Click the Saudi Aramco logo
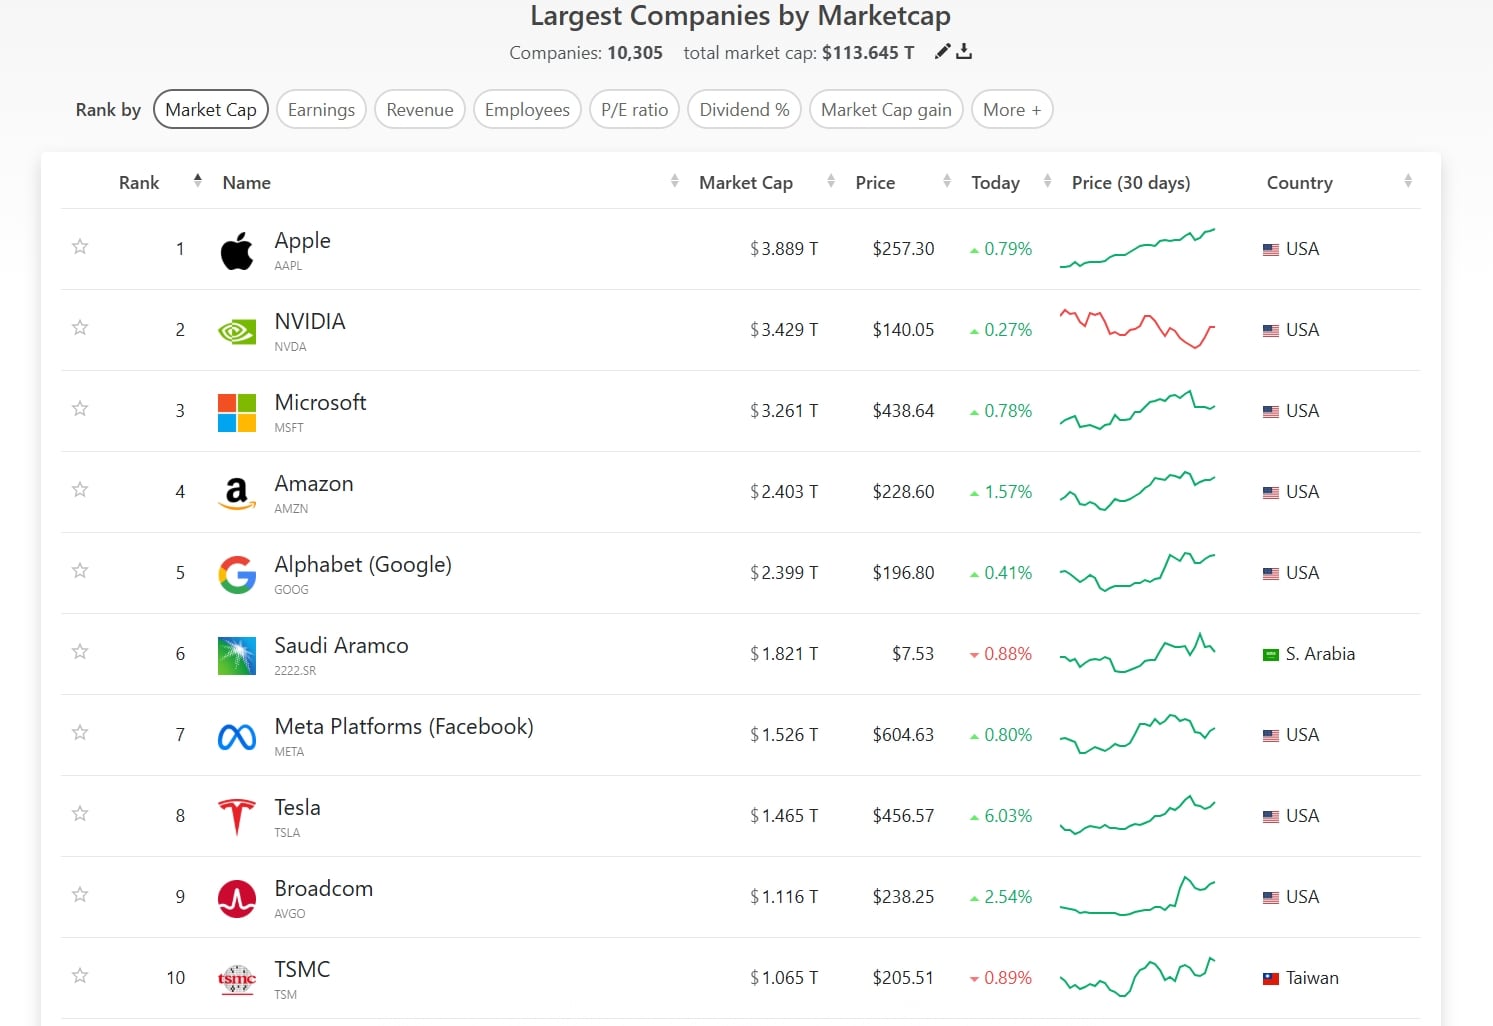The width and height of the screenshot is (1493, 1026). tap(237, 655)
